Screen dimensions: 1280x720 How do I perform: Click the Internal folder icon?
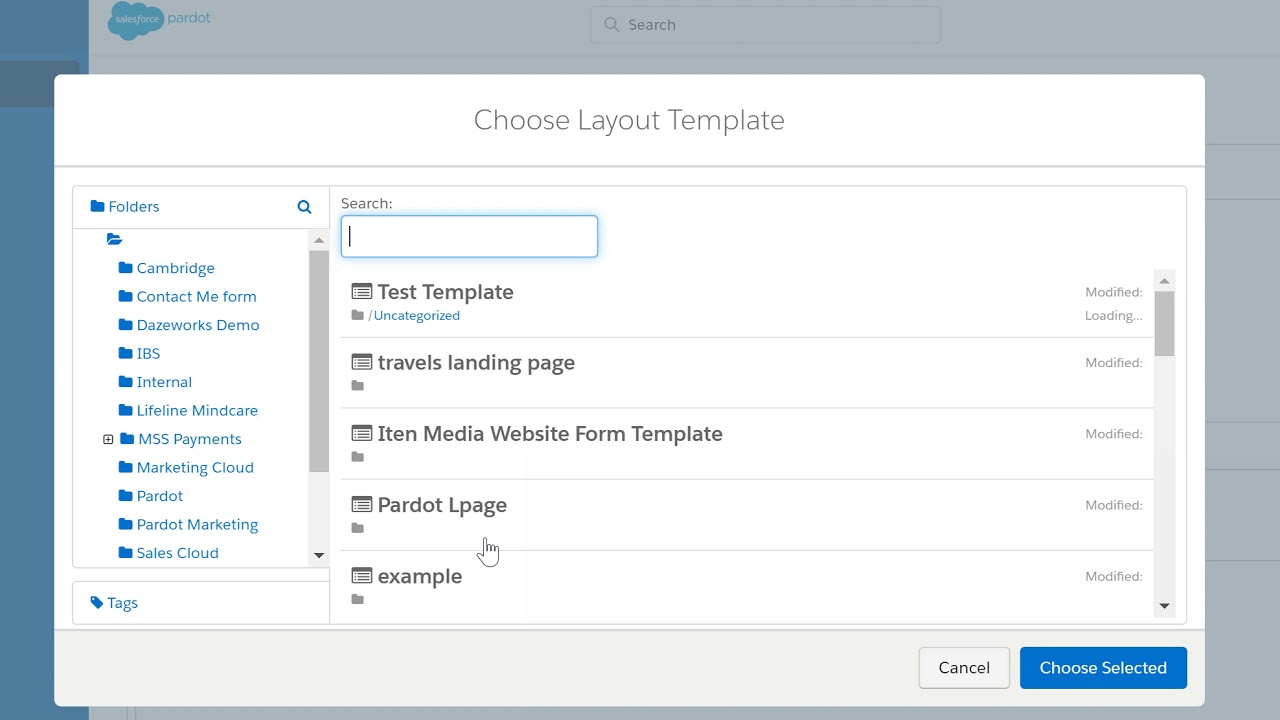click(x=125, y=382)
